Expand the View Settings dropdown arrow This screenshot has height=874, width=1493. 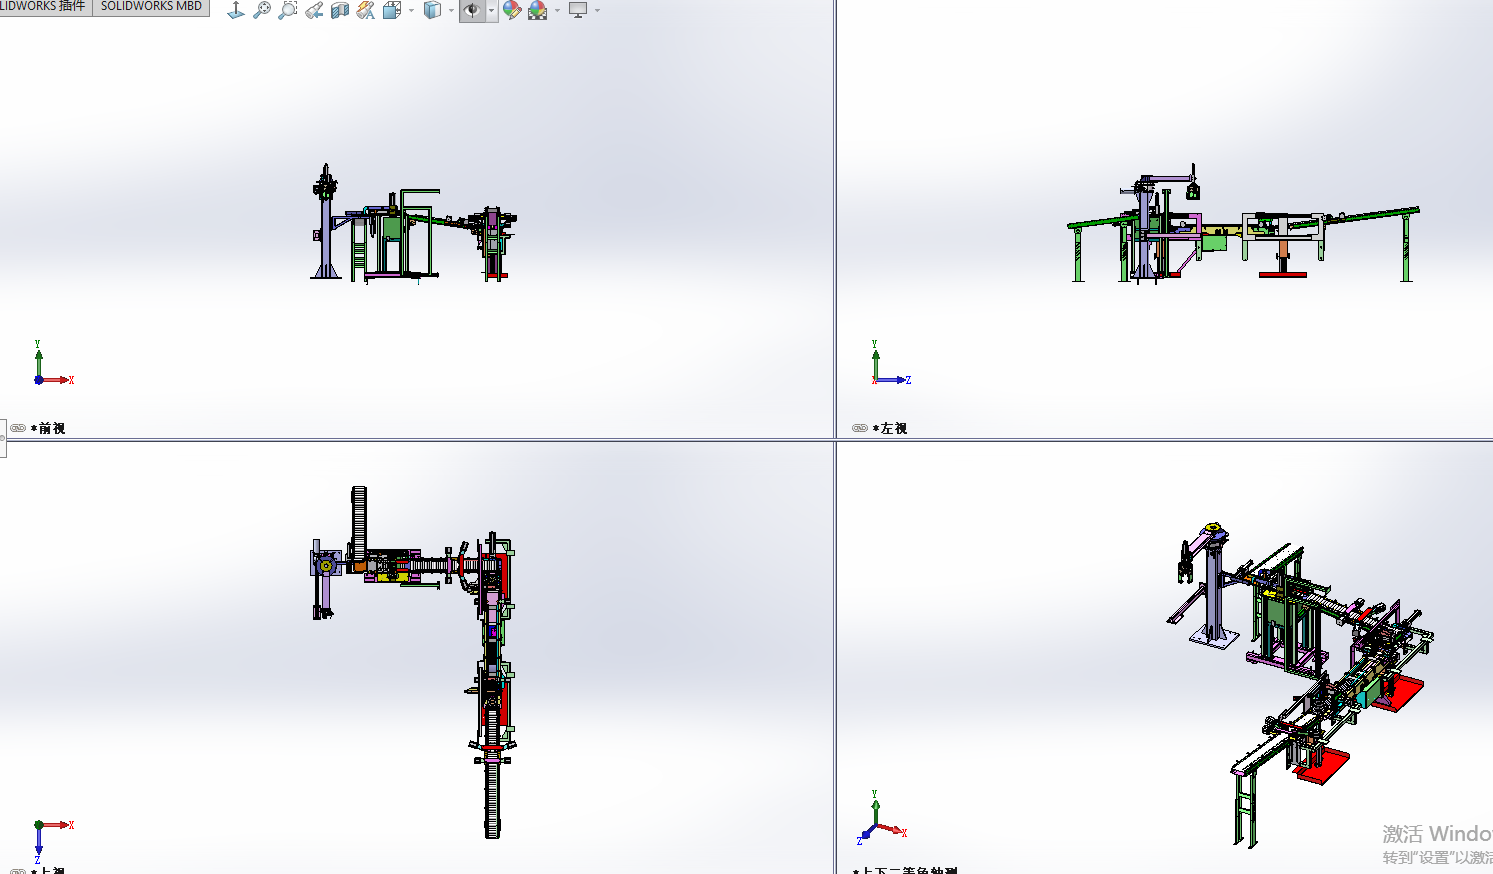tap(598, 11)
